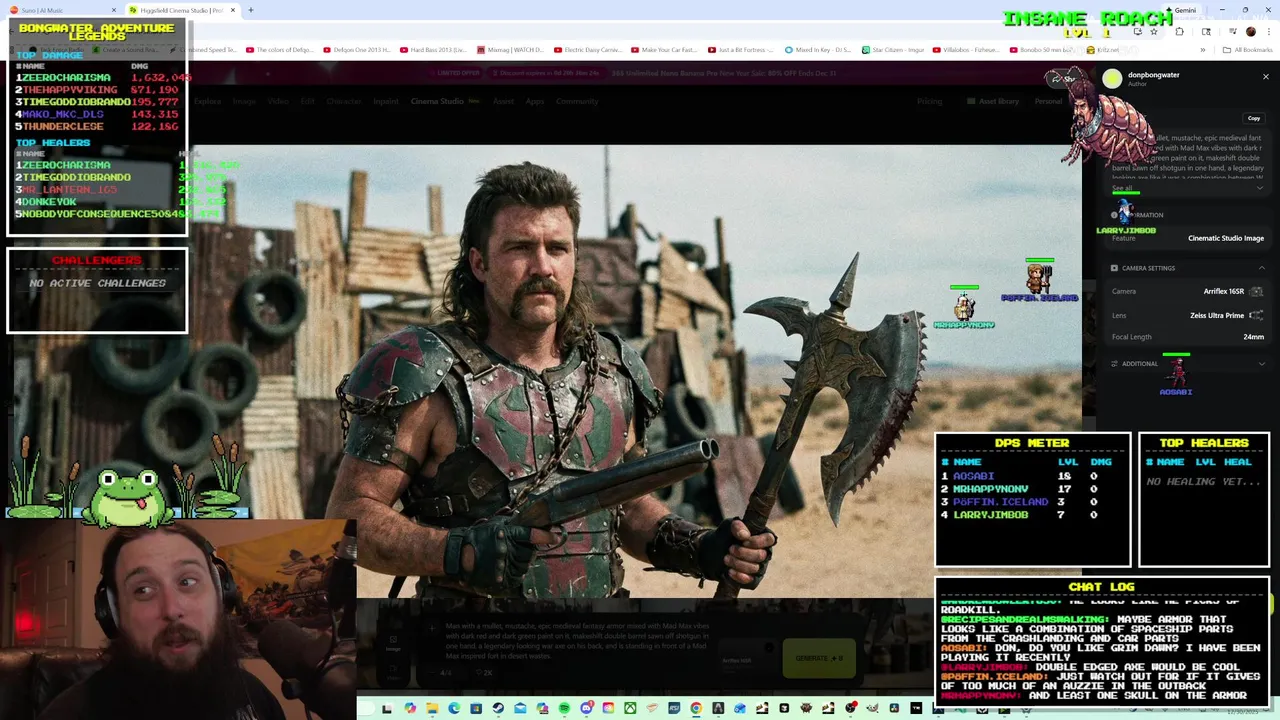Image resolution: width=1280 pixels, height=720 pixels.
Task: Select the Cinematic Studio Image feature value
Action: coord(1226,238)
